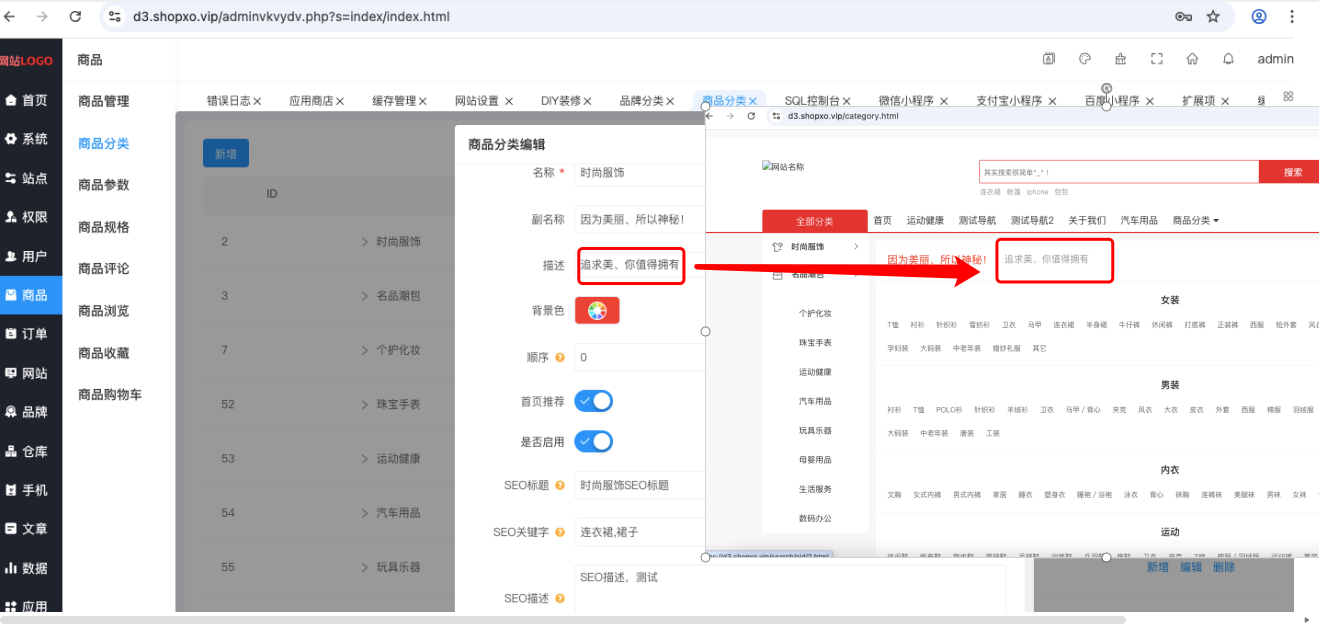This screenshot has width=1319, height=627.
Task: Open the 商品分类 dropdown in storefront navigation
Action: tap(1195, 221)
